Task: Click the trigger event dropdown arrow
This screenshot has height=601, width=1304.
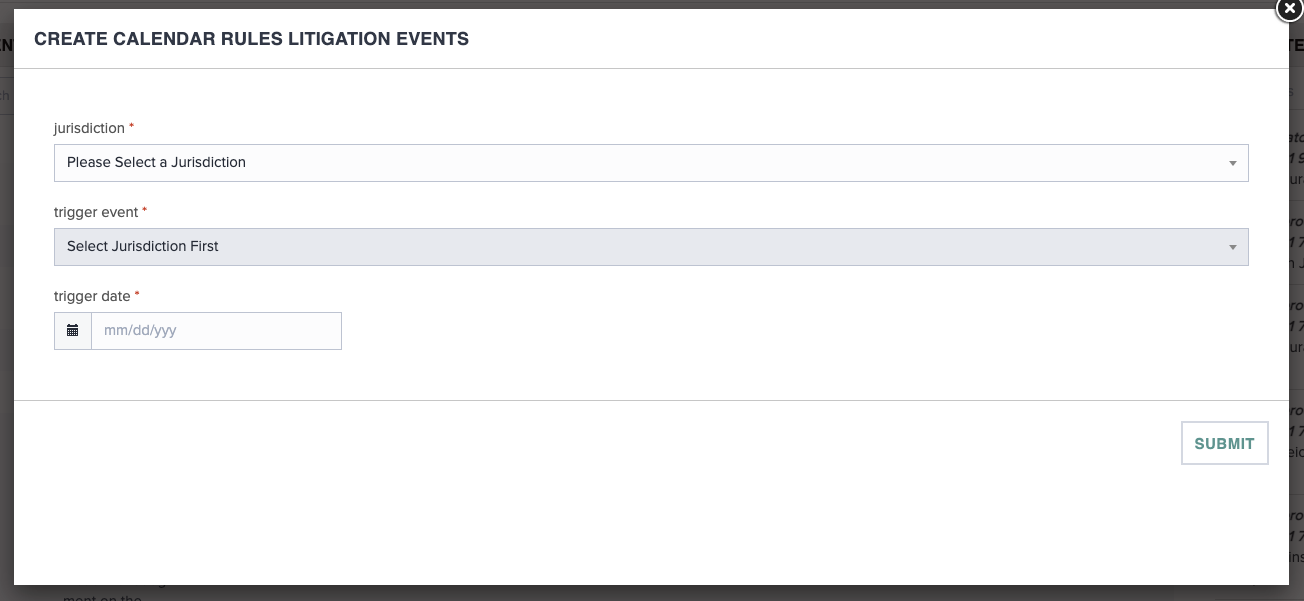Action: point(1232,247)
